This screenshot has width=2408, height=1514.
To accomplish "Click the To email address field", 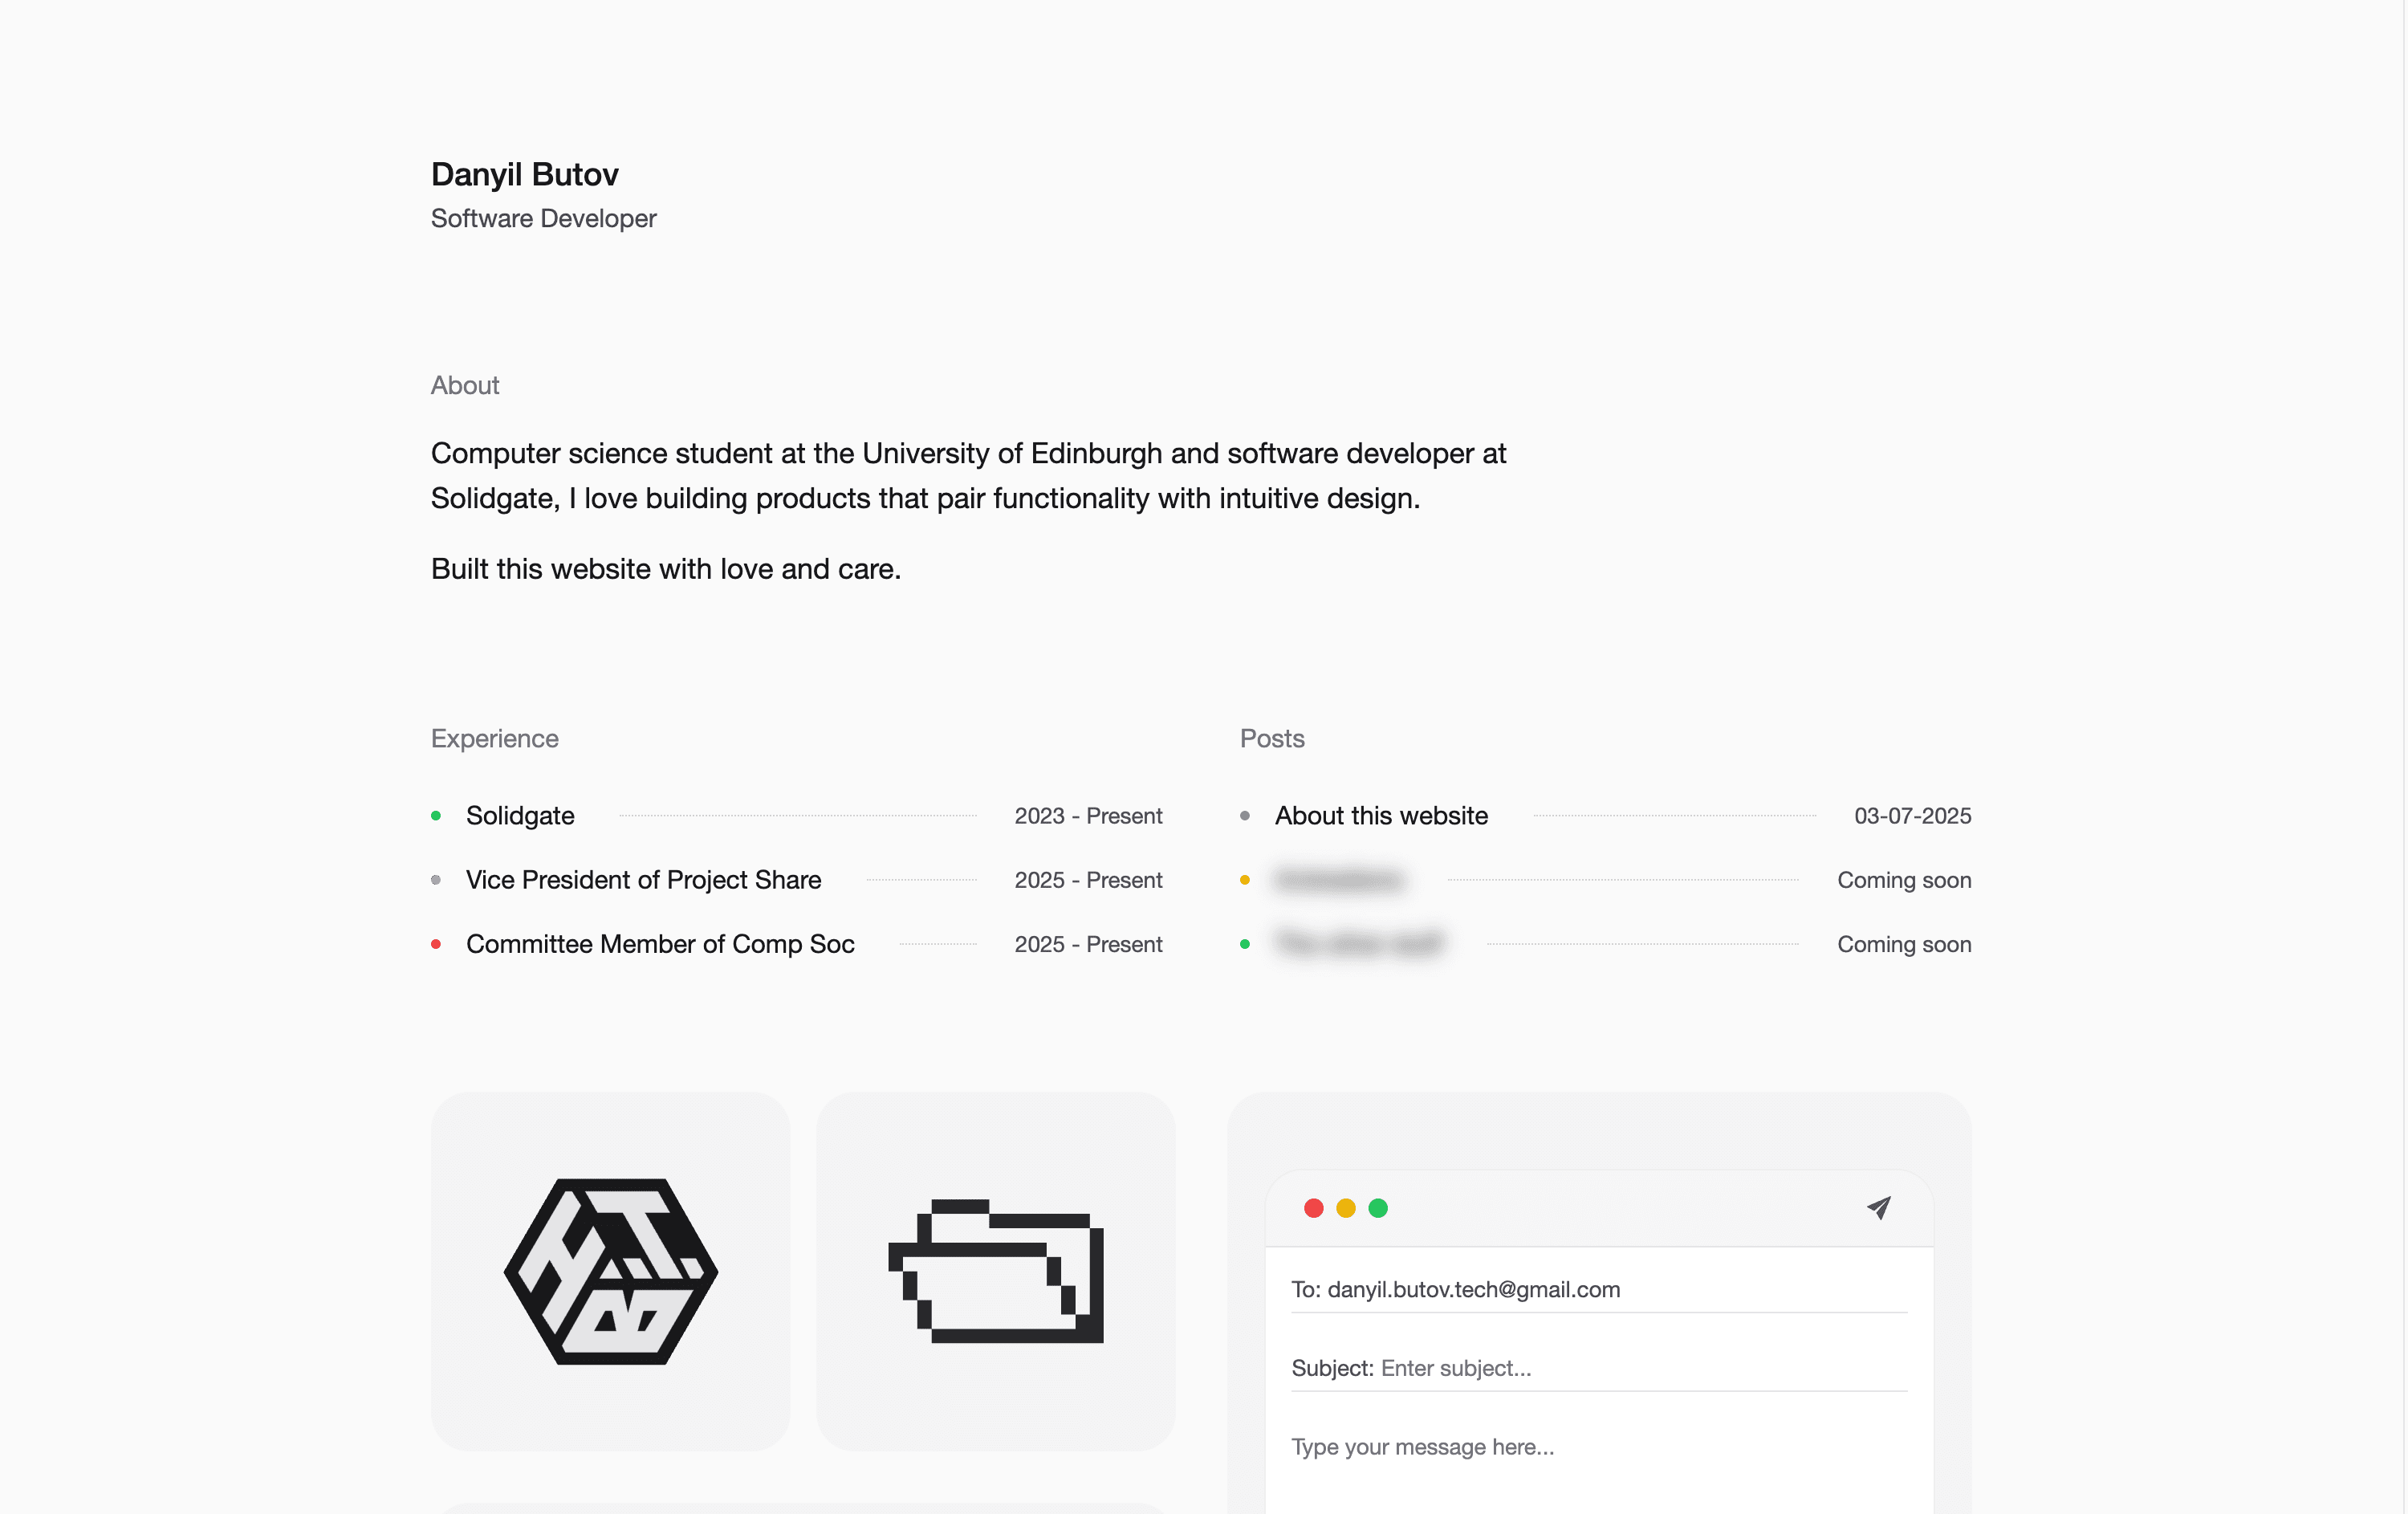I will coord(1599,1290).
